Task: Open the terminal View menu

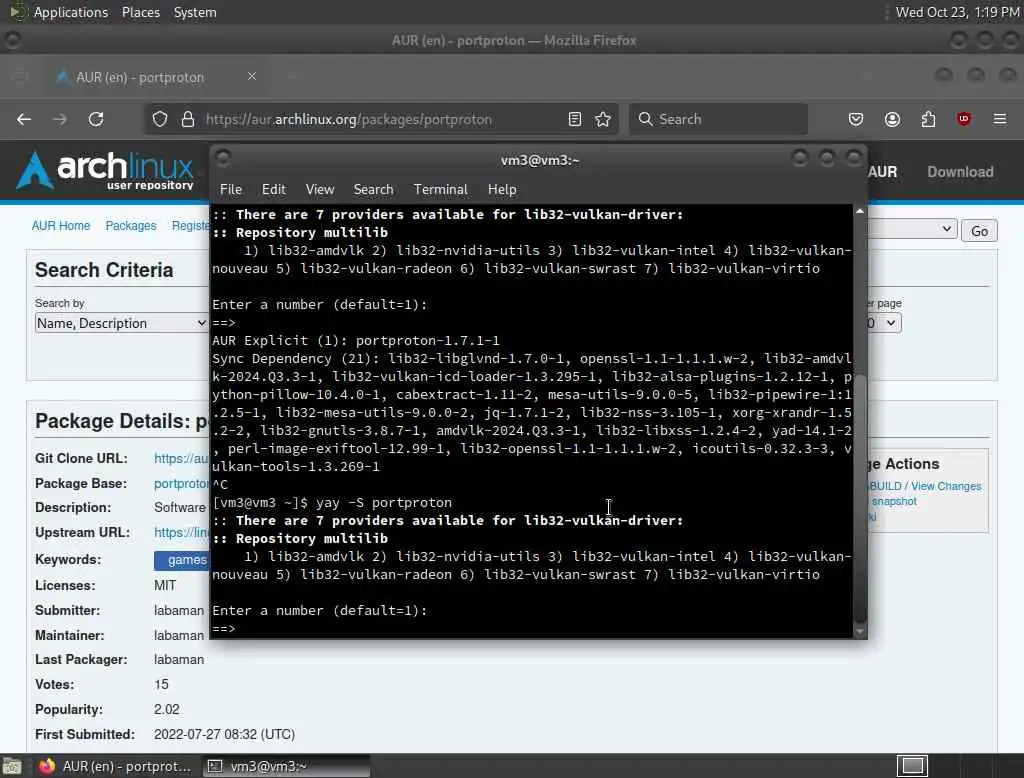Action: [x=320, y=189]
